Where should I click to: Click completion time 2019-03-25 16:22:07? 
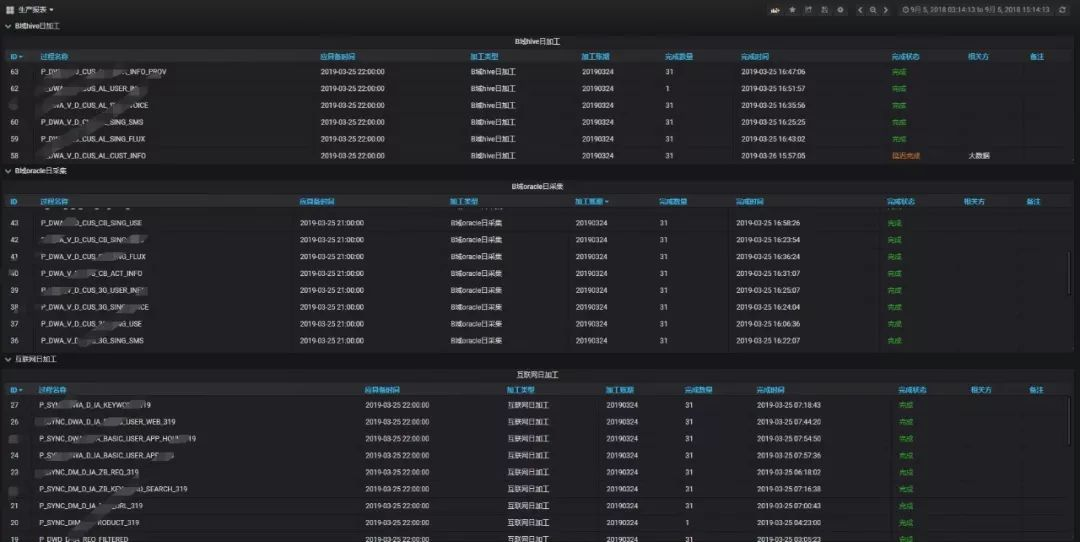coord(768,341)
